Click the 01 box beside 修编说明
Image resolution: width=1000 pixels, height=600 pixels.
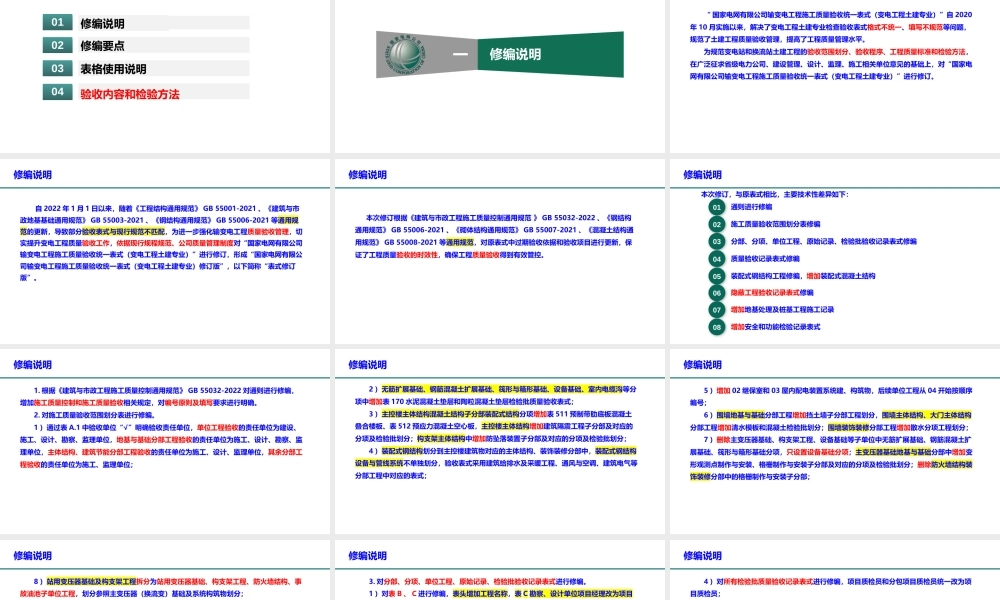pos(57,22)
